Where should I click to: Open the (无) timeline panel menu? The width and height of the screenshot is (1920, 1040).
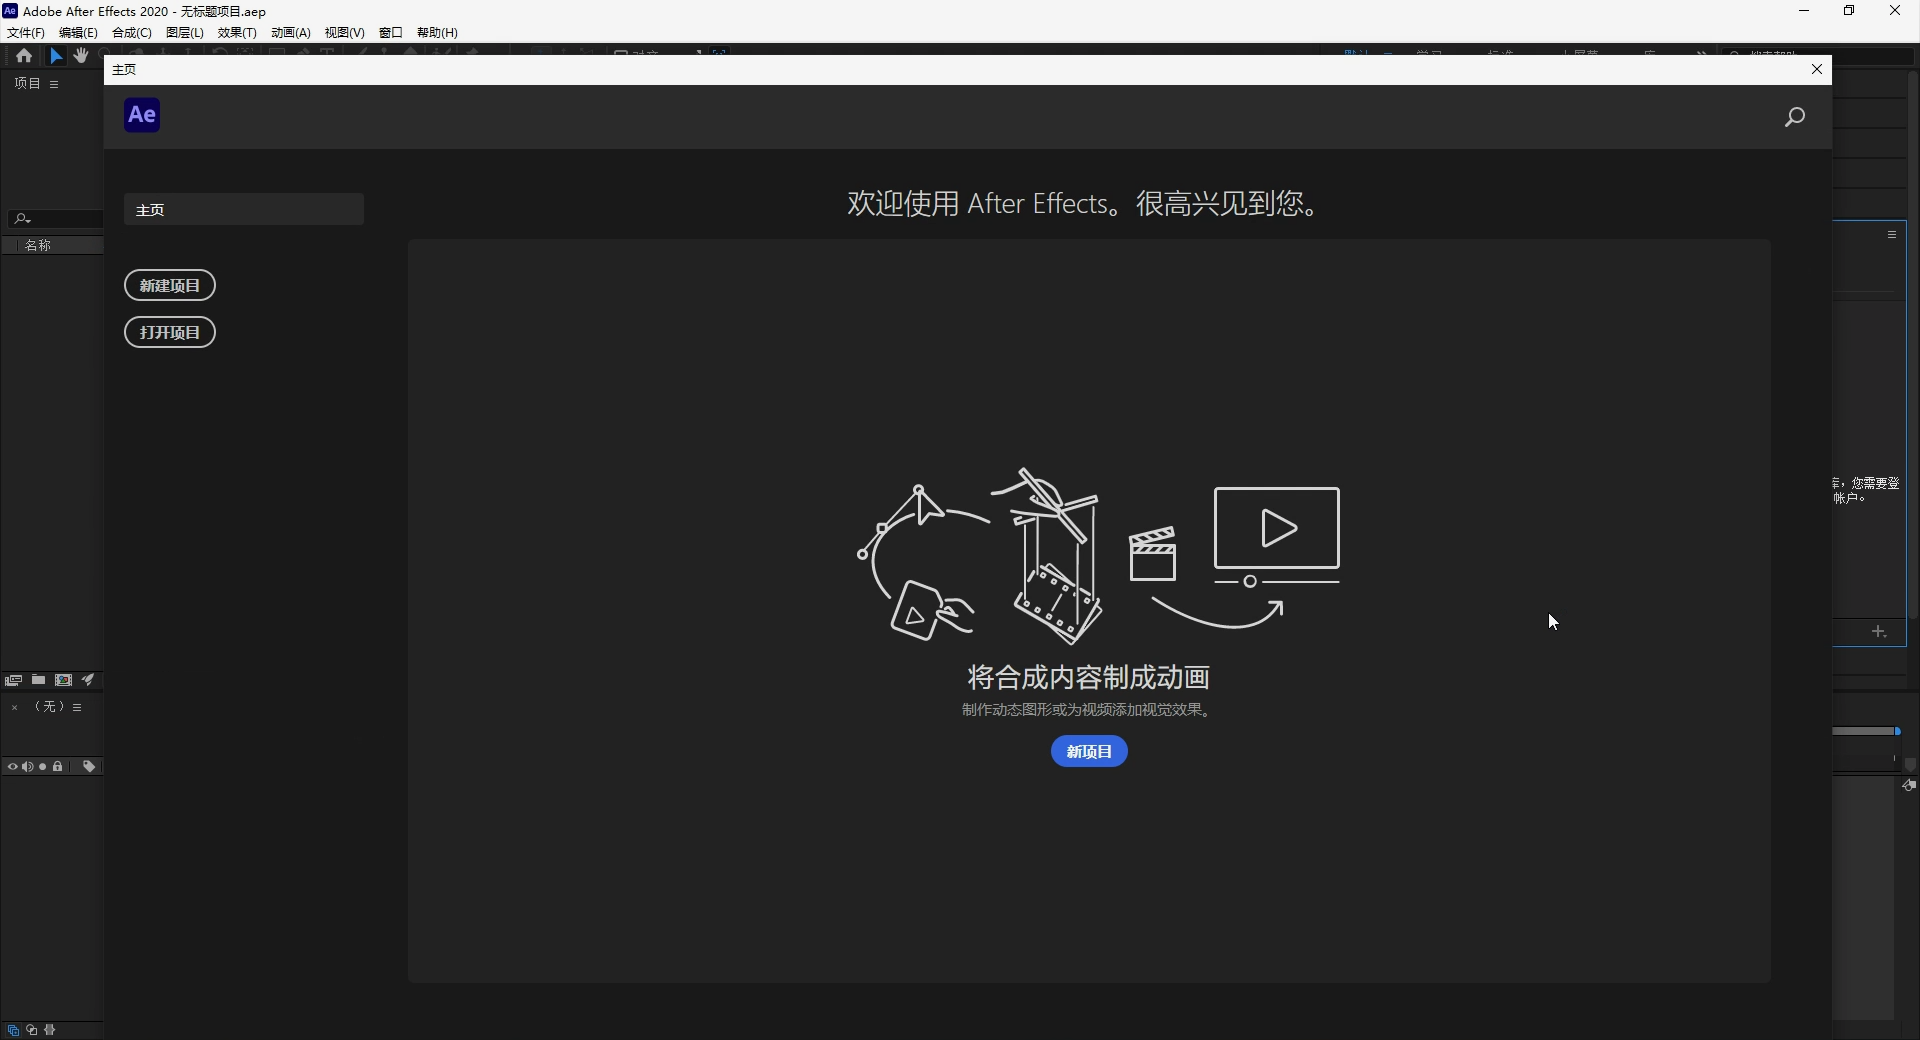coord(77,708)
